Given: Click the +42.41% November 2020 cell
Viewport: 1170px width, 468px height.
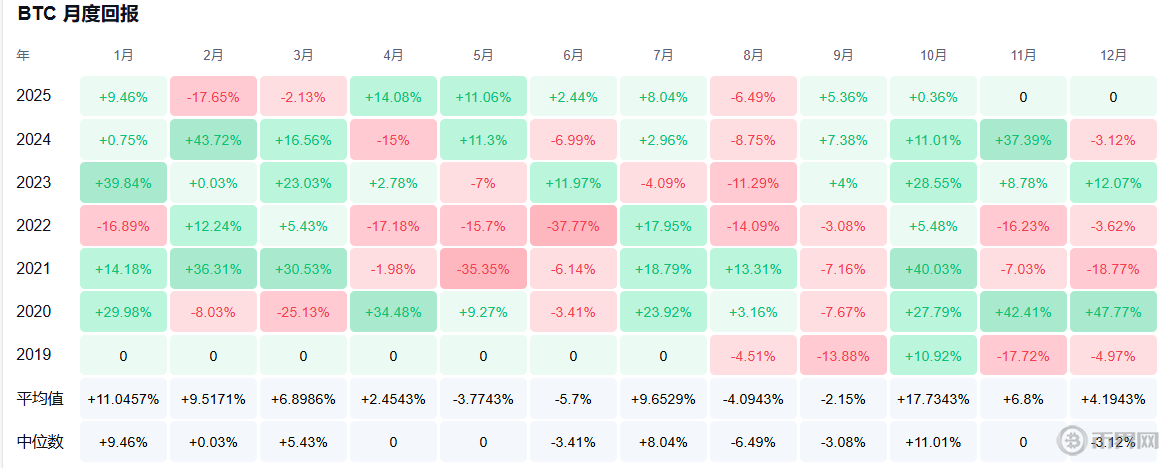Looking at the screenshot, I should pos(1023,312).
